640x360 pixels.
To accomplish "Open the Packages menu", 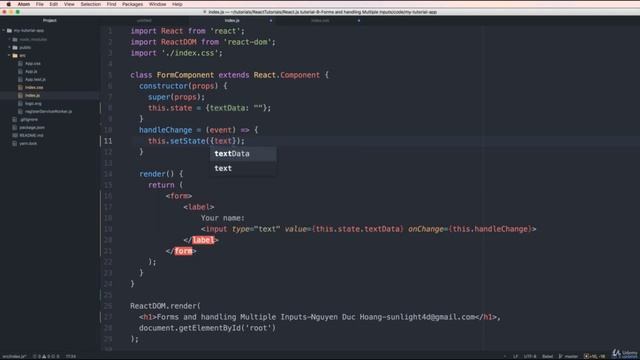I will pos(133,4).
